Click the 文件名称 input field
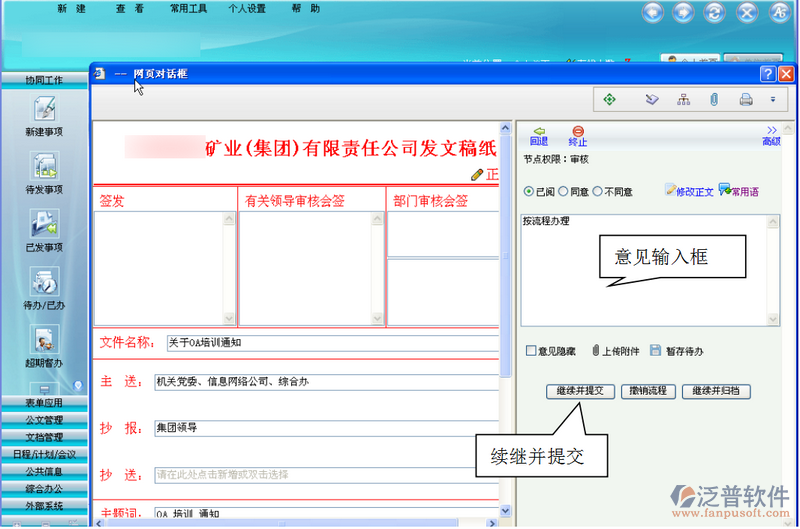Viewport: 800px width, 529px height. click(x=333, y=343)
